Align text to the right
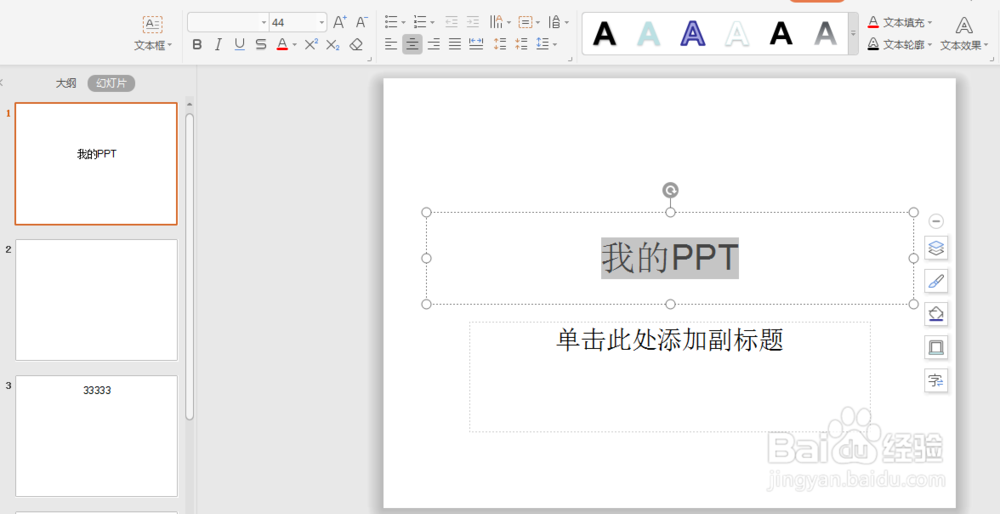 pyautogui.click(x=434, y=44)
